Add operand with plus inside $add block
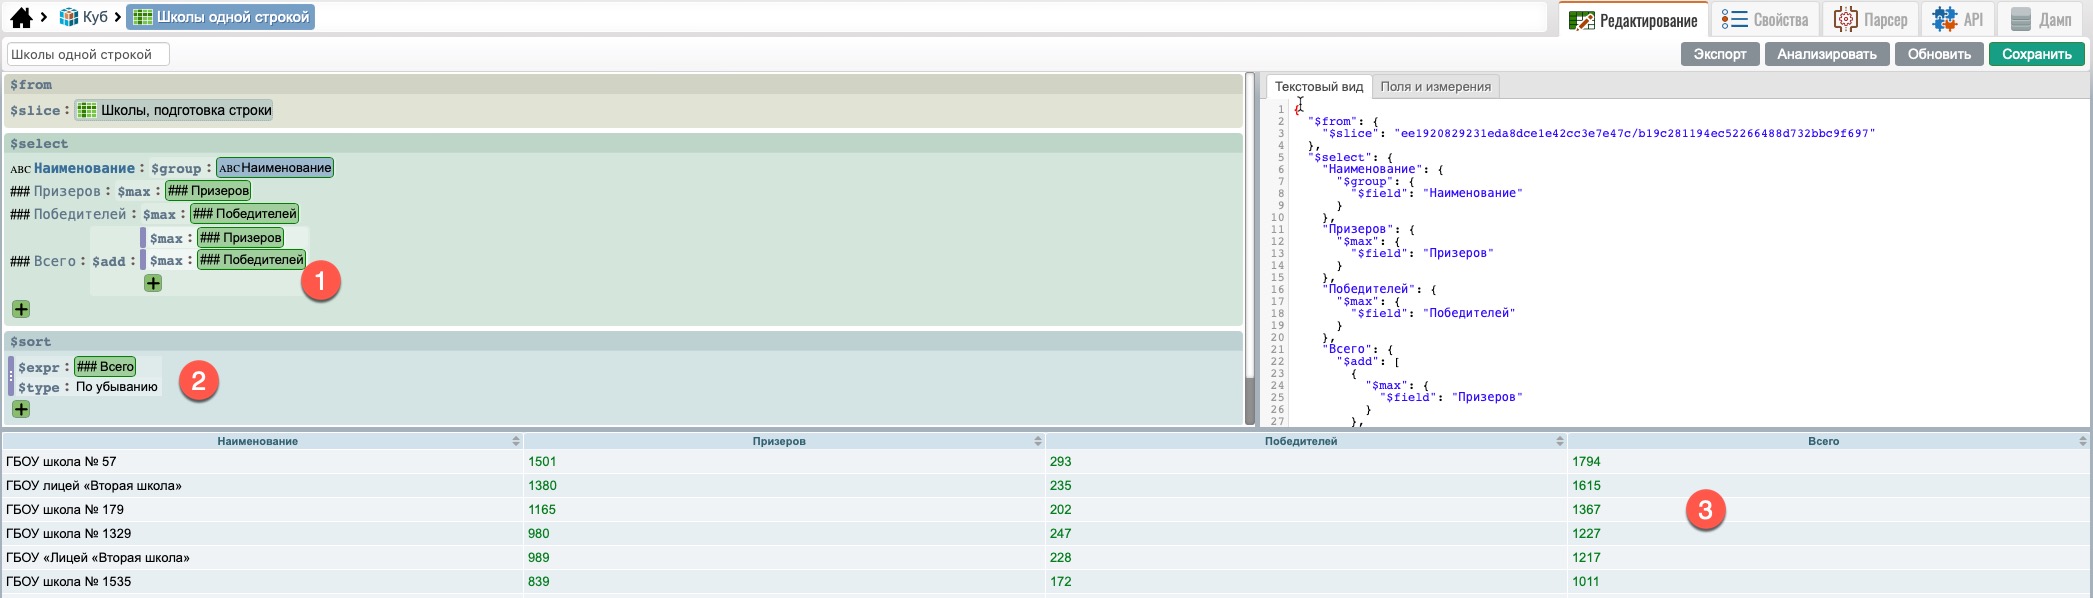This screenshot has width=2093, height=598. tap(153, 283)
